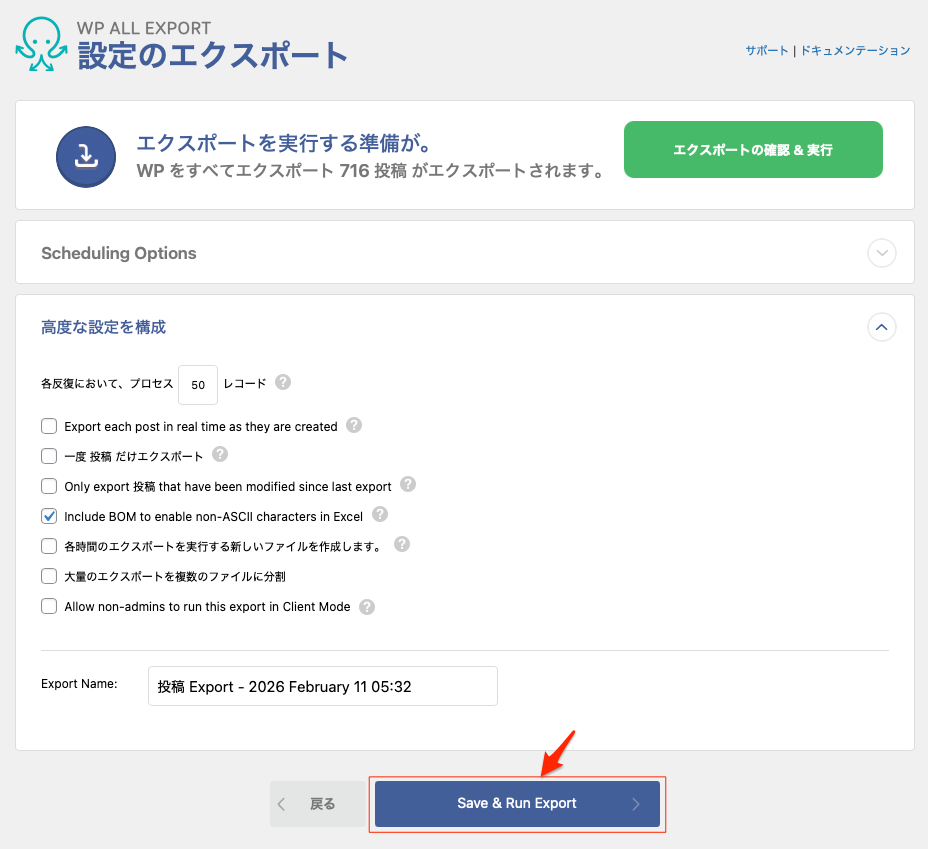Open the サポート link

point(766,50)
